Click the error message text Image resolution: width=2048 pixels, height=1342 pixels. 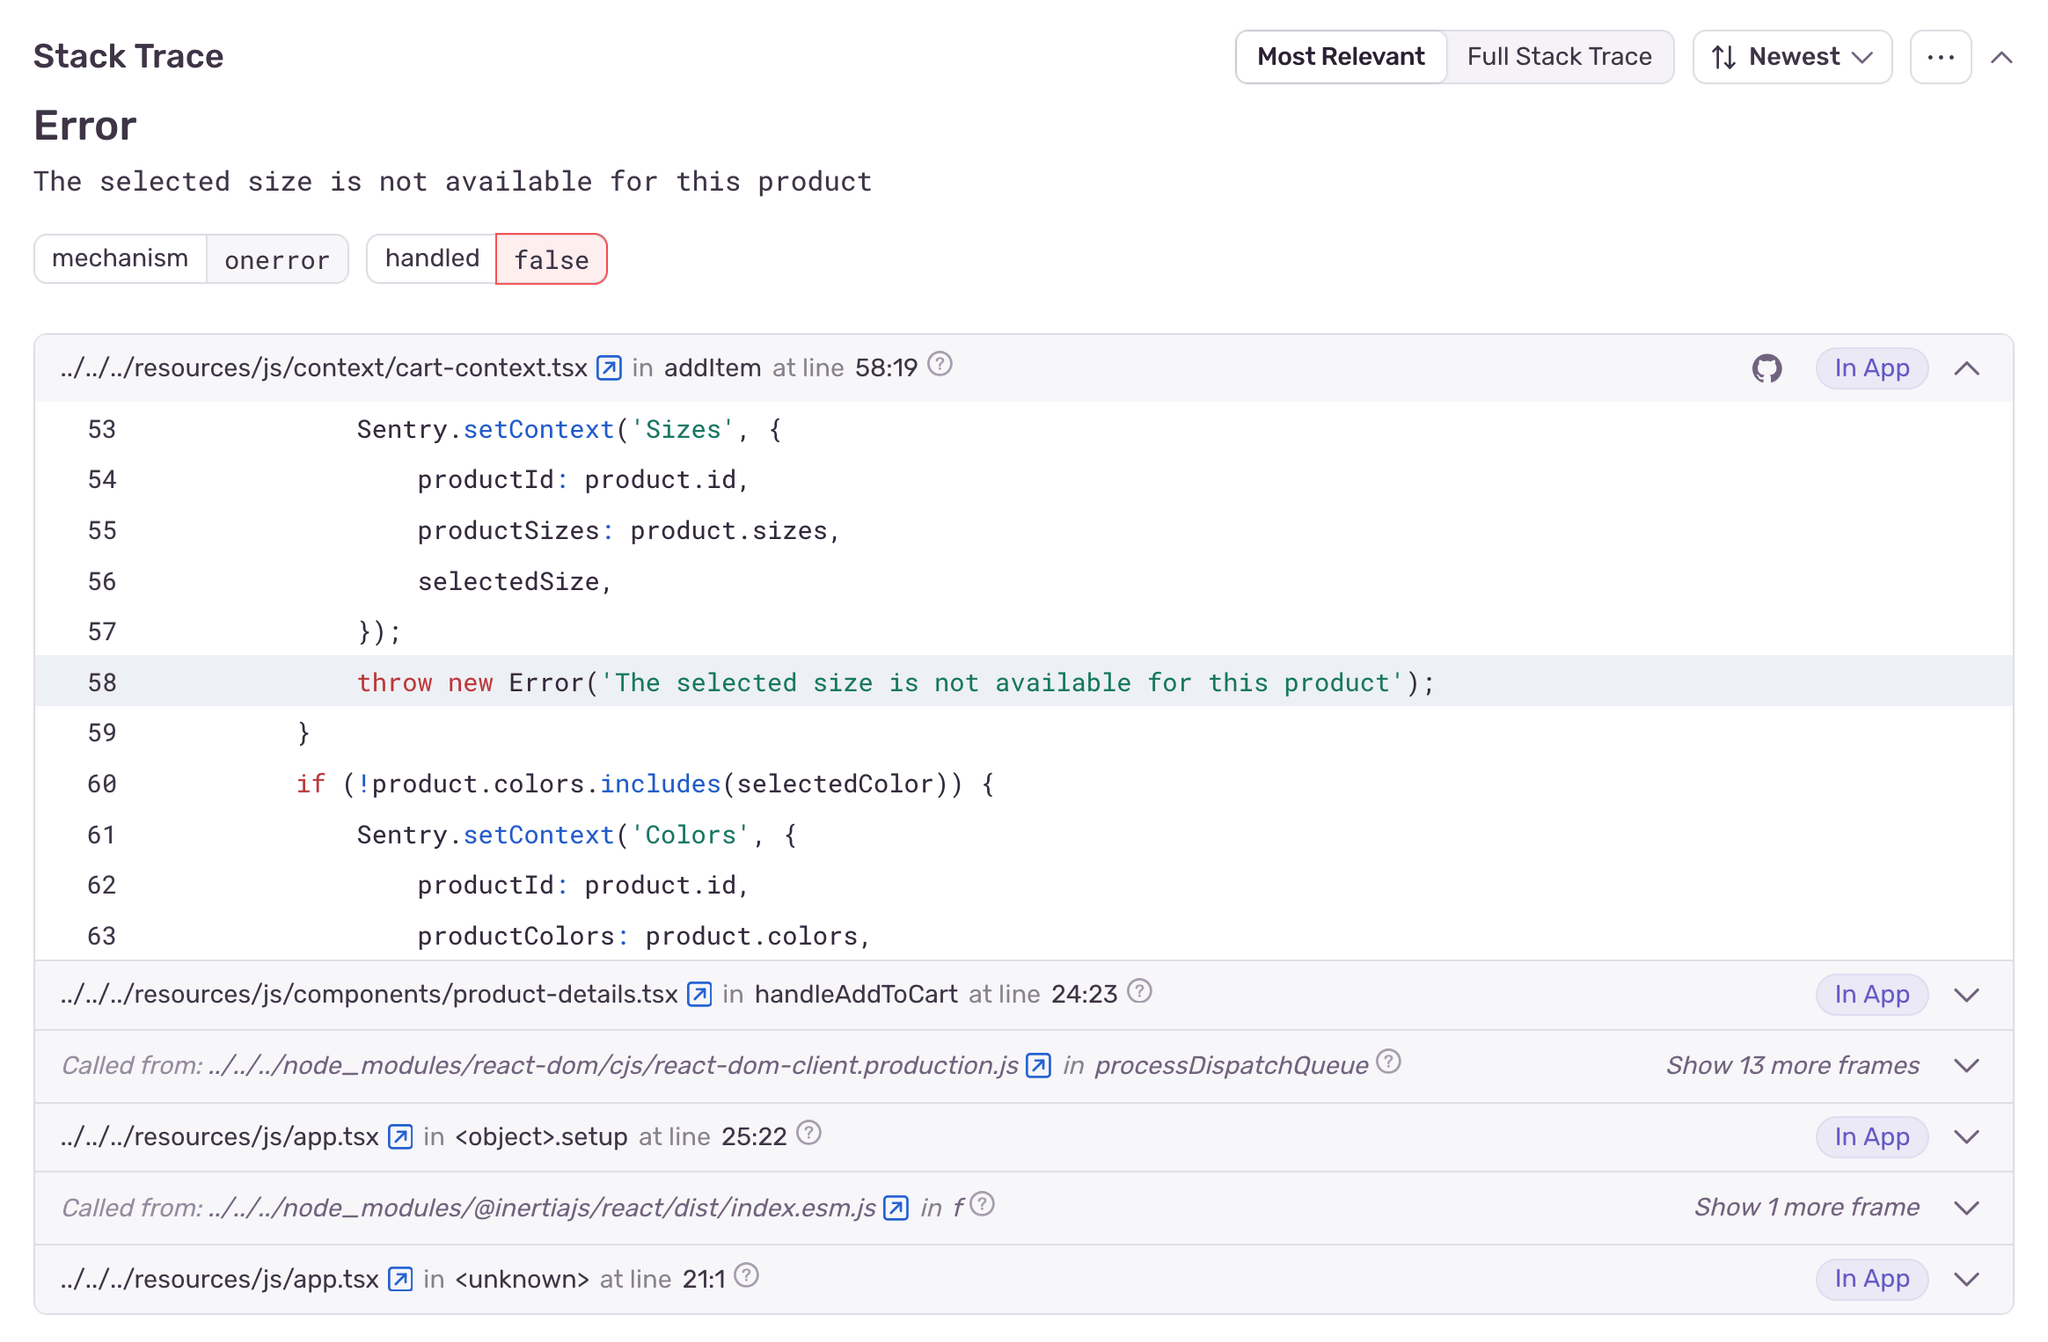(x=453, y=182)
